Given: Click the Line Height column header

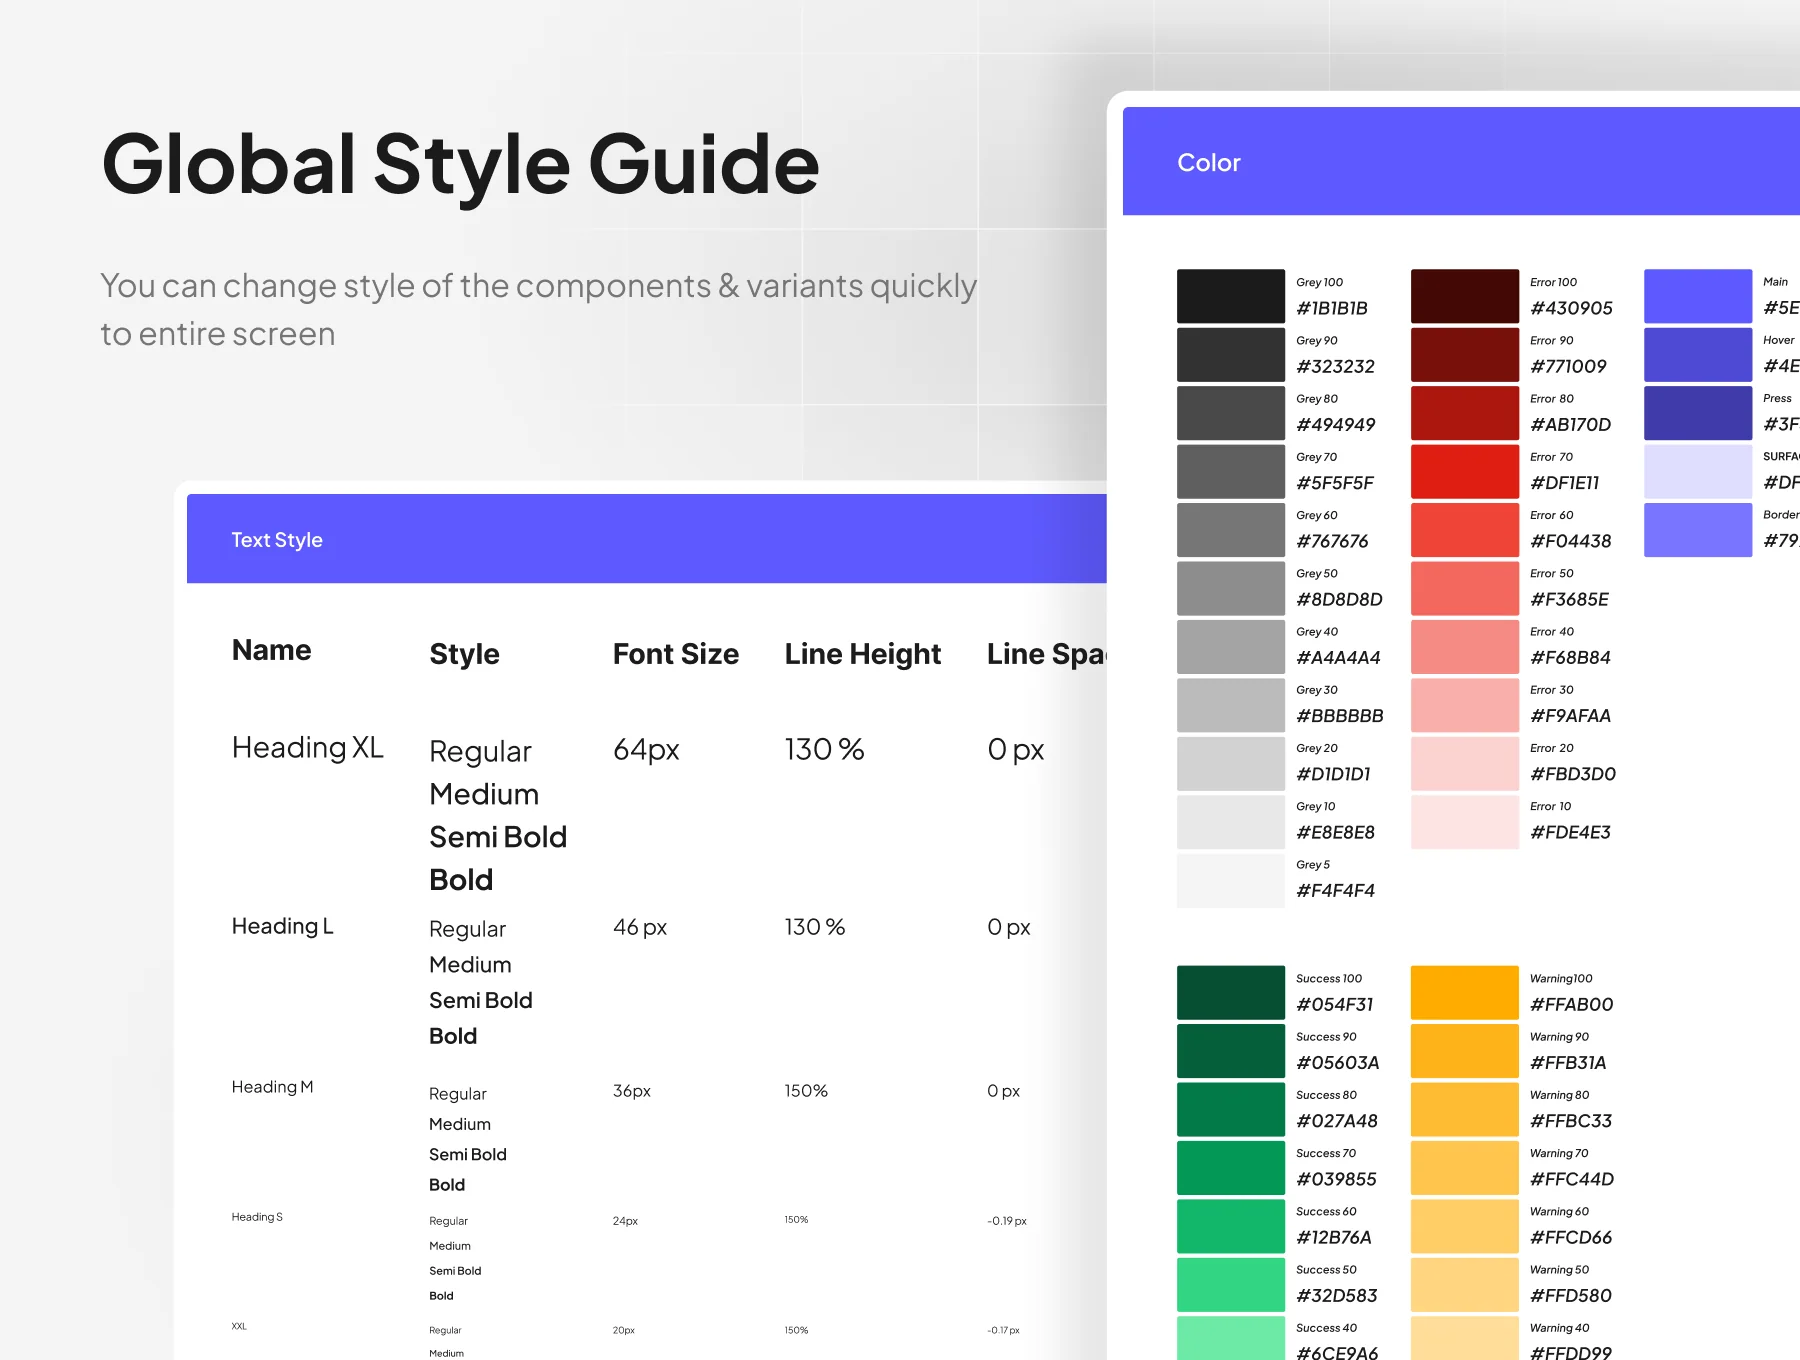Looking at the screenshot, I should click(x=863, y=654).
